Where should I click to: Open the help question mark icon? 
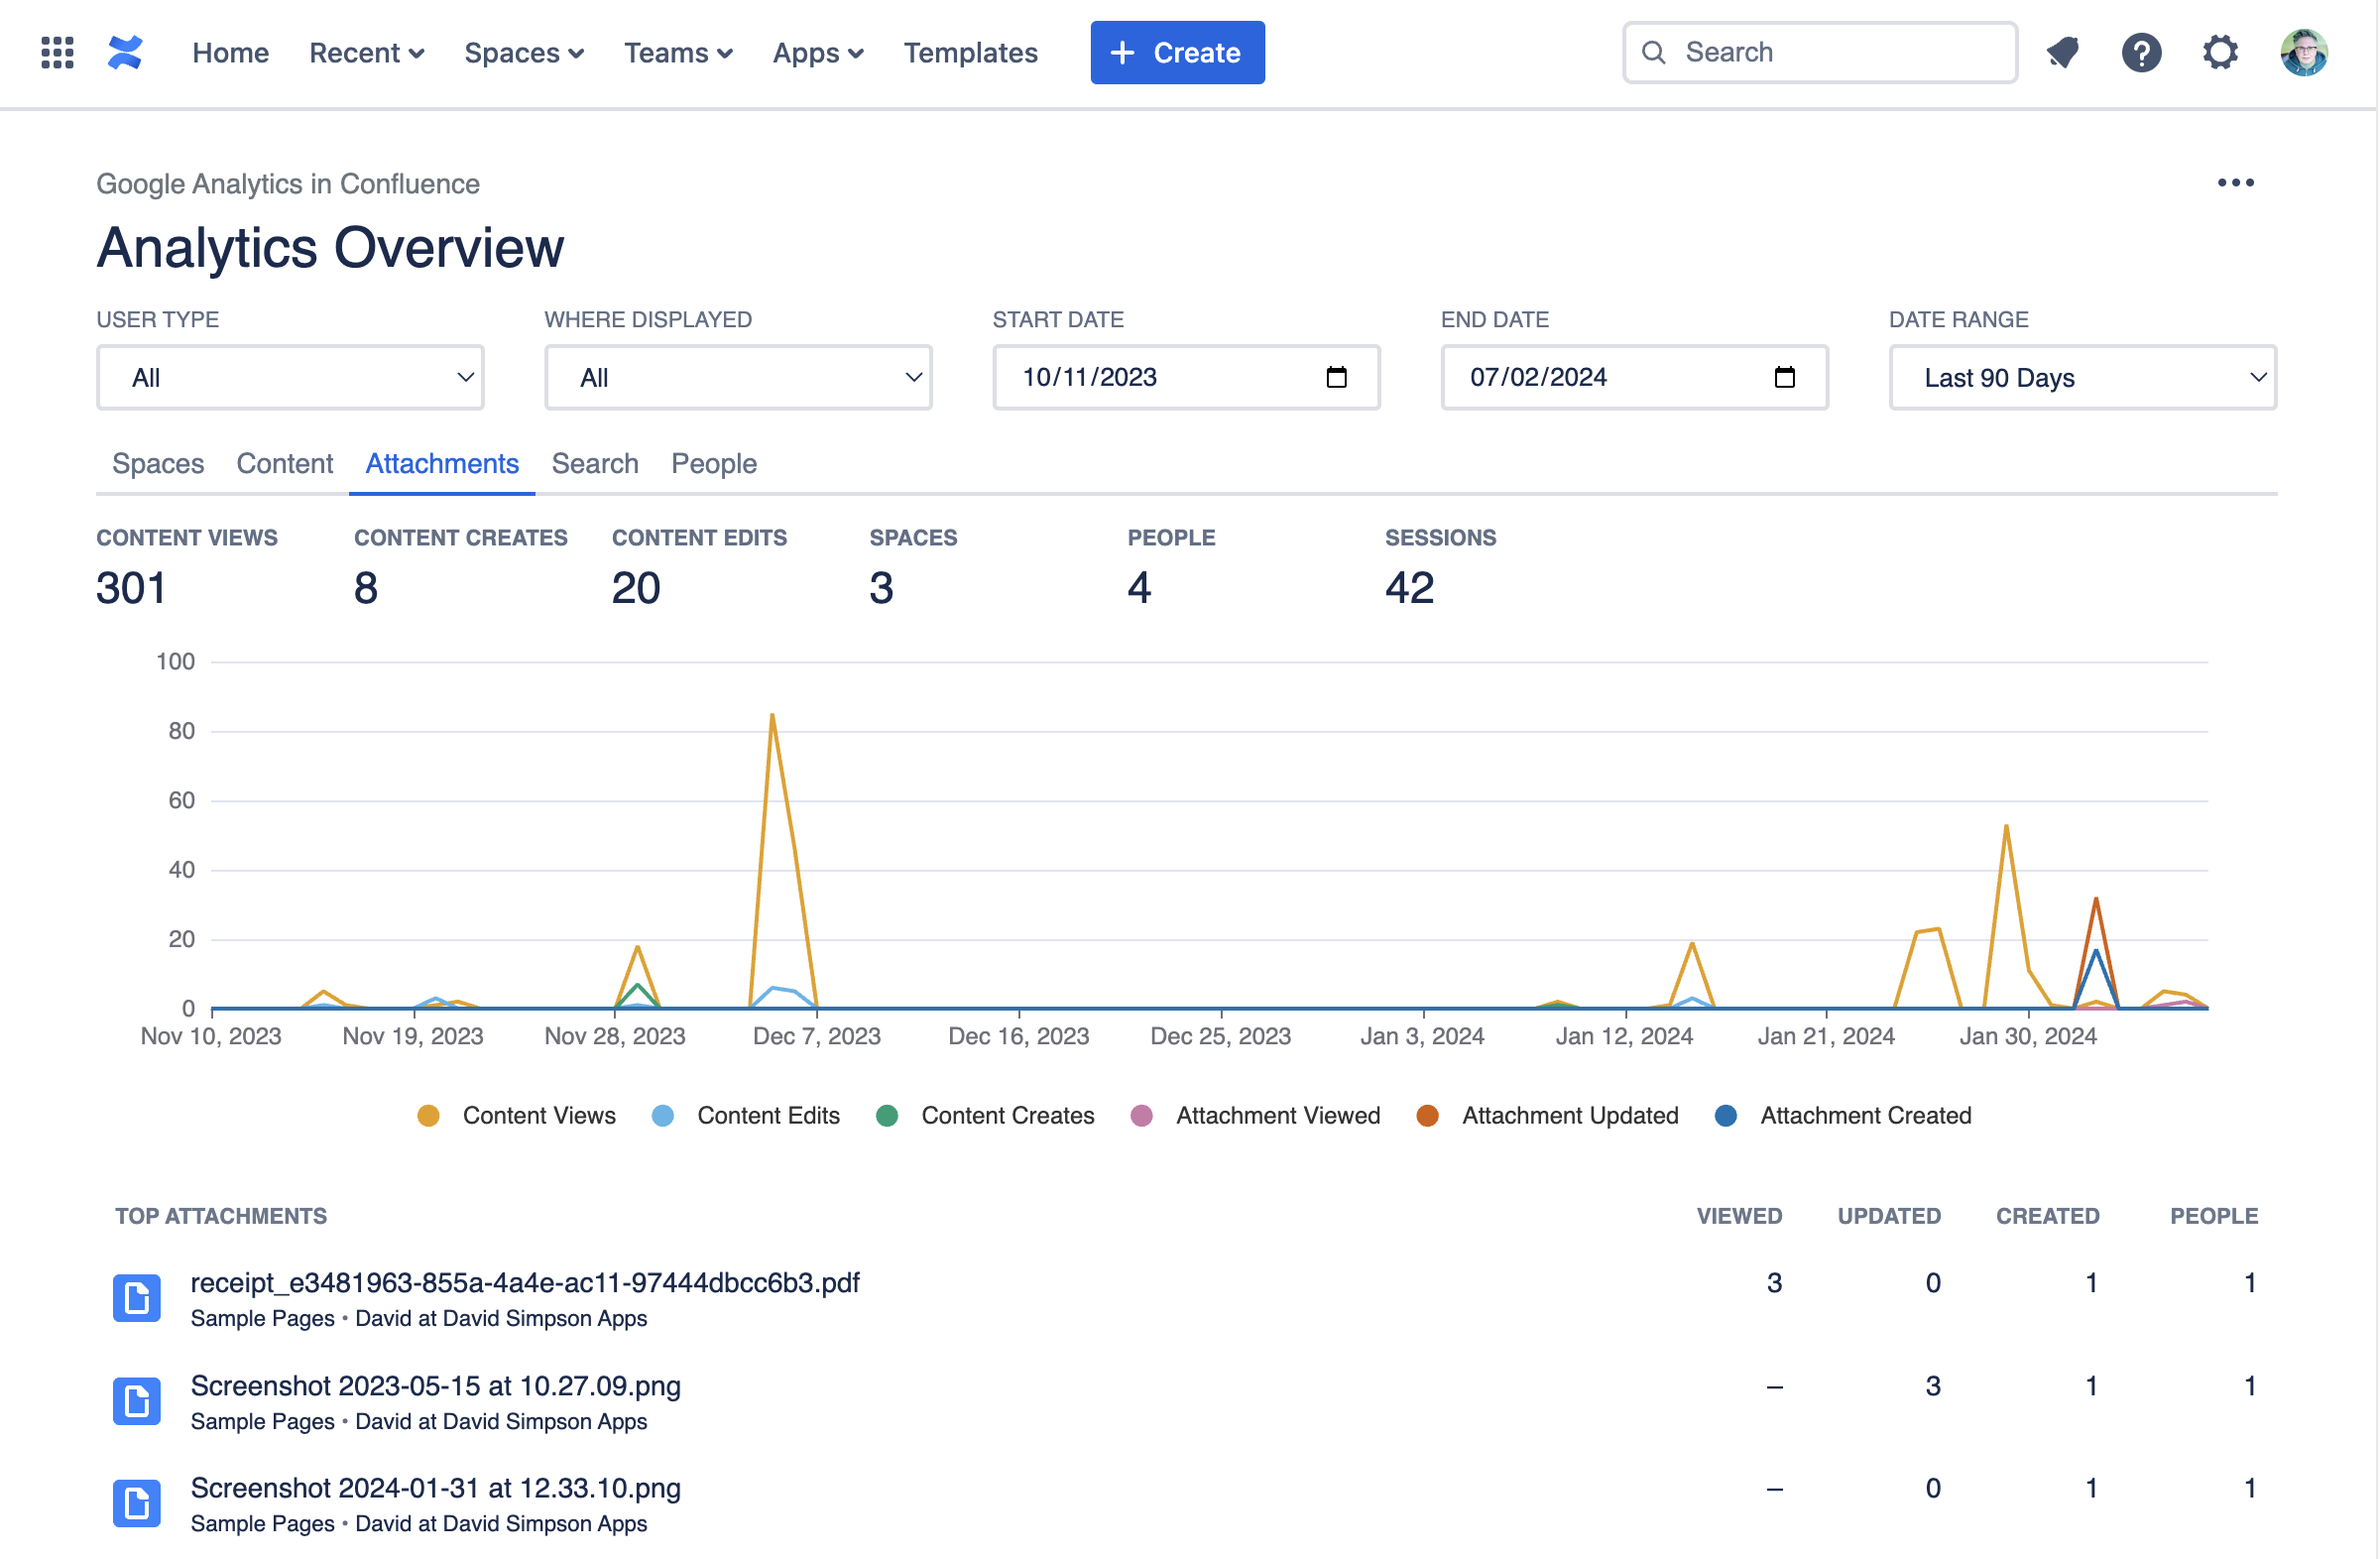[2141, 52]
